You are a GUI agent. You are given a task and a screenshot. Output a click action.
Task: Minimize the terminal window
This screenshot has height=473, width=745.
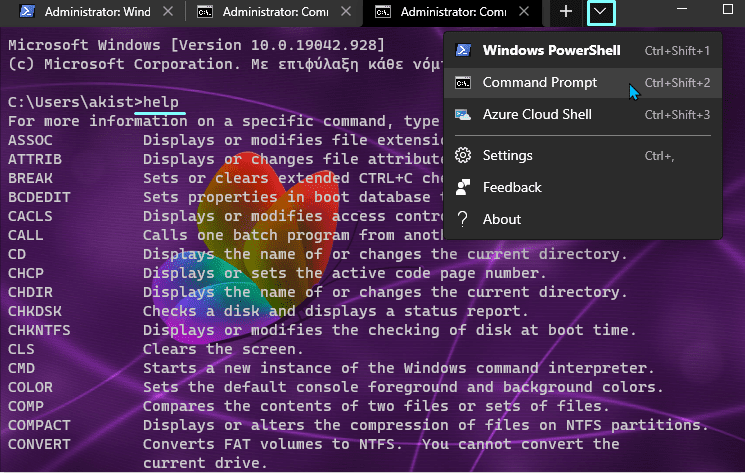click(x=682, y=9)
